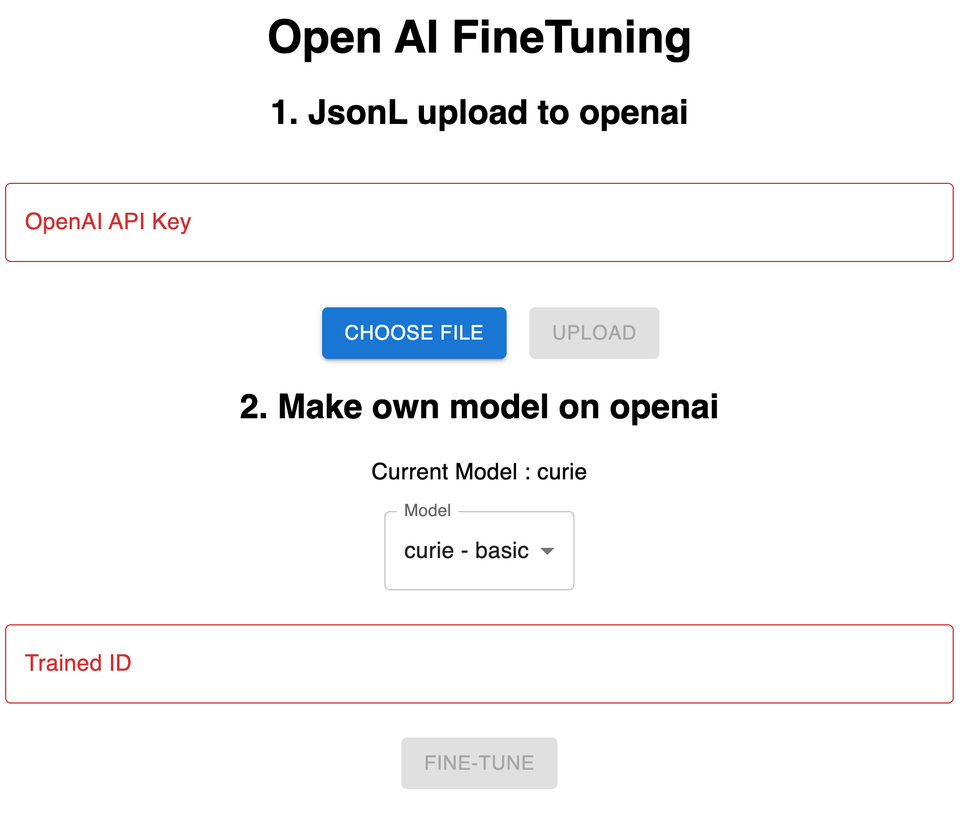Focus the Trained ID text field

(479, 664)
